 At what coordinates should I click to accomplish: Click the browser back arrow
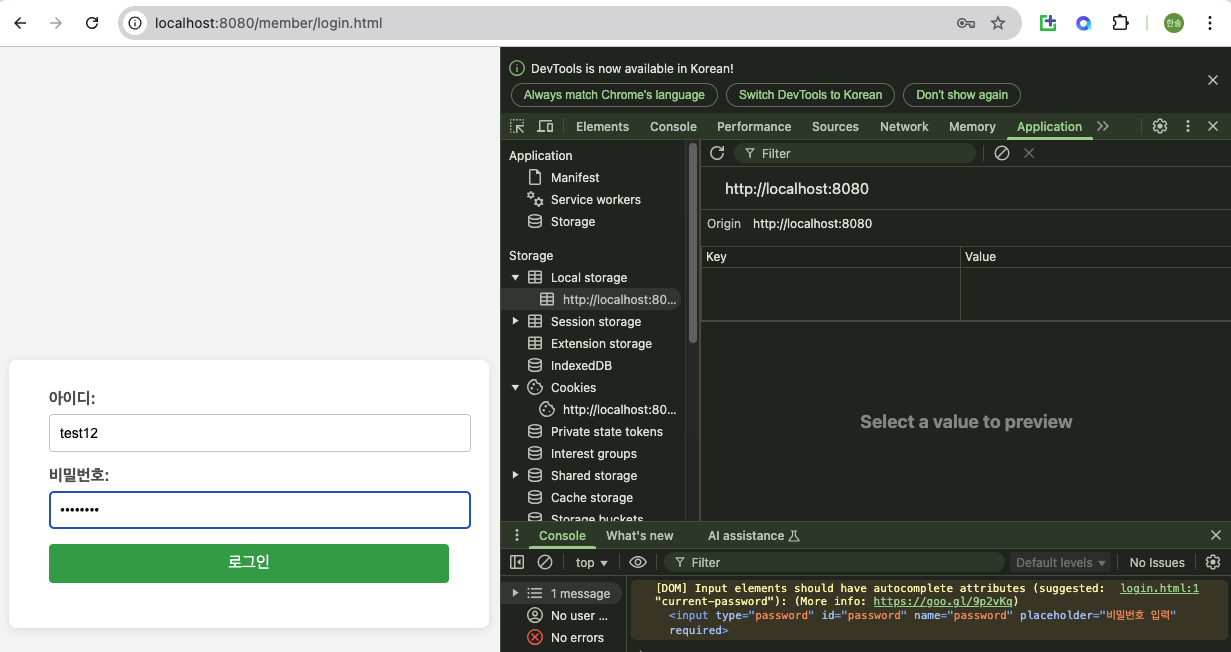click(x=20, y=23)
